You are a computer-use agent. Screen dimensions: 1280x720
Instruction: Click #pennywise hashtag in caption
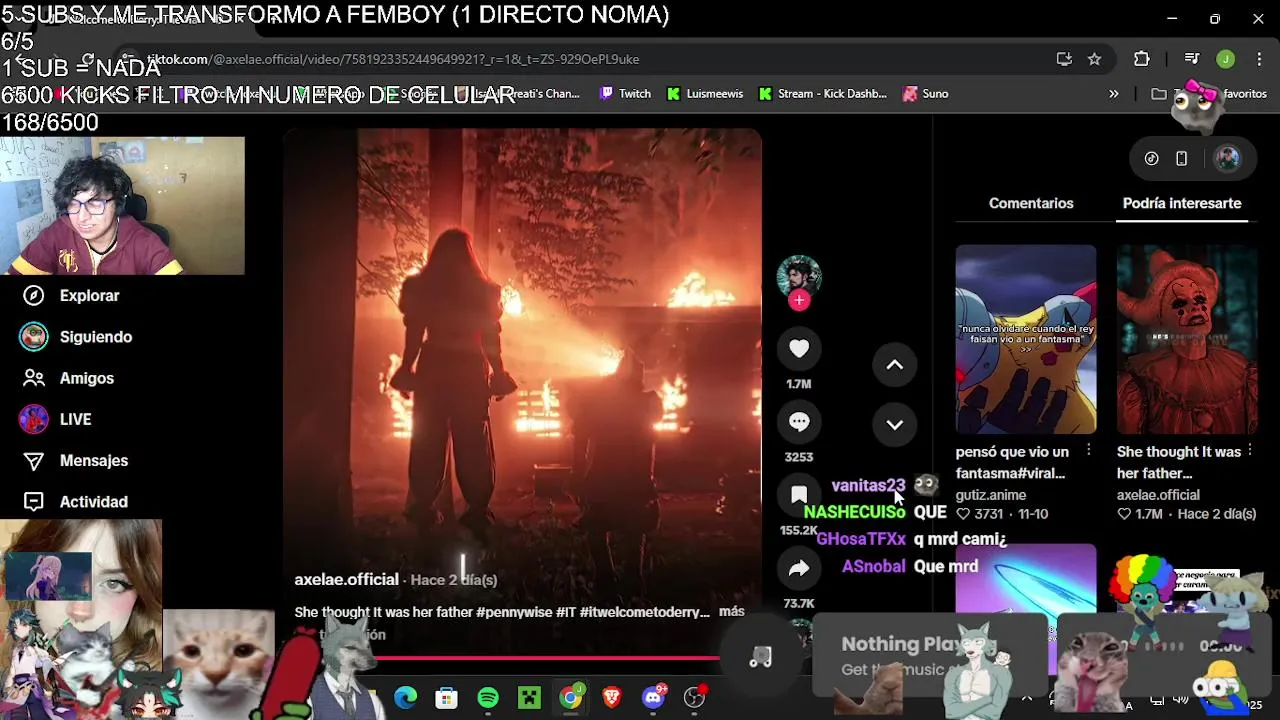coord(514,612)
